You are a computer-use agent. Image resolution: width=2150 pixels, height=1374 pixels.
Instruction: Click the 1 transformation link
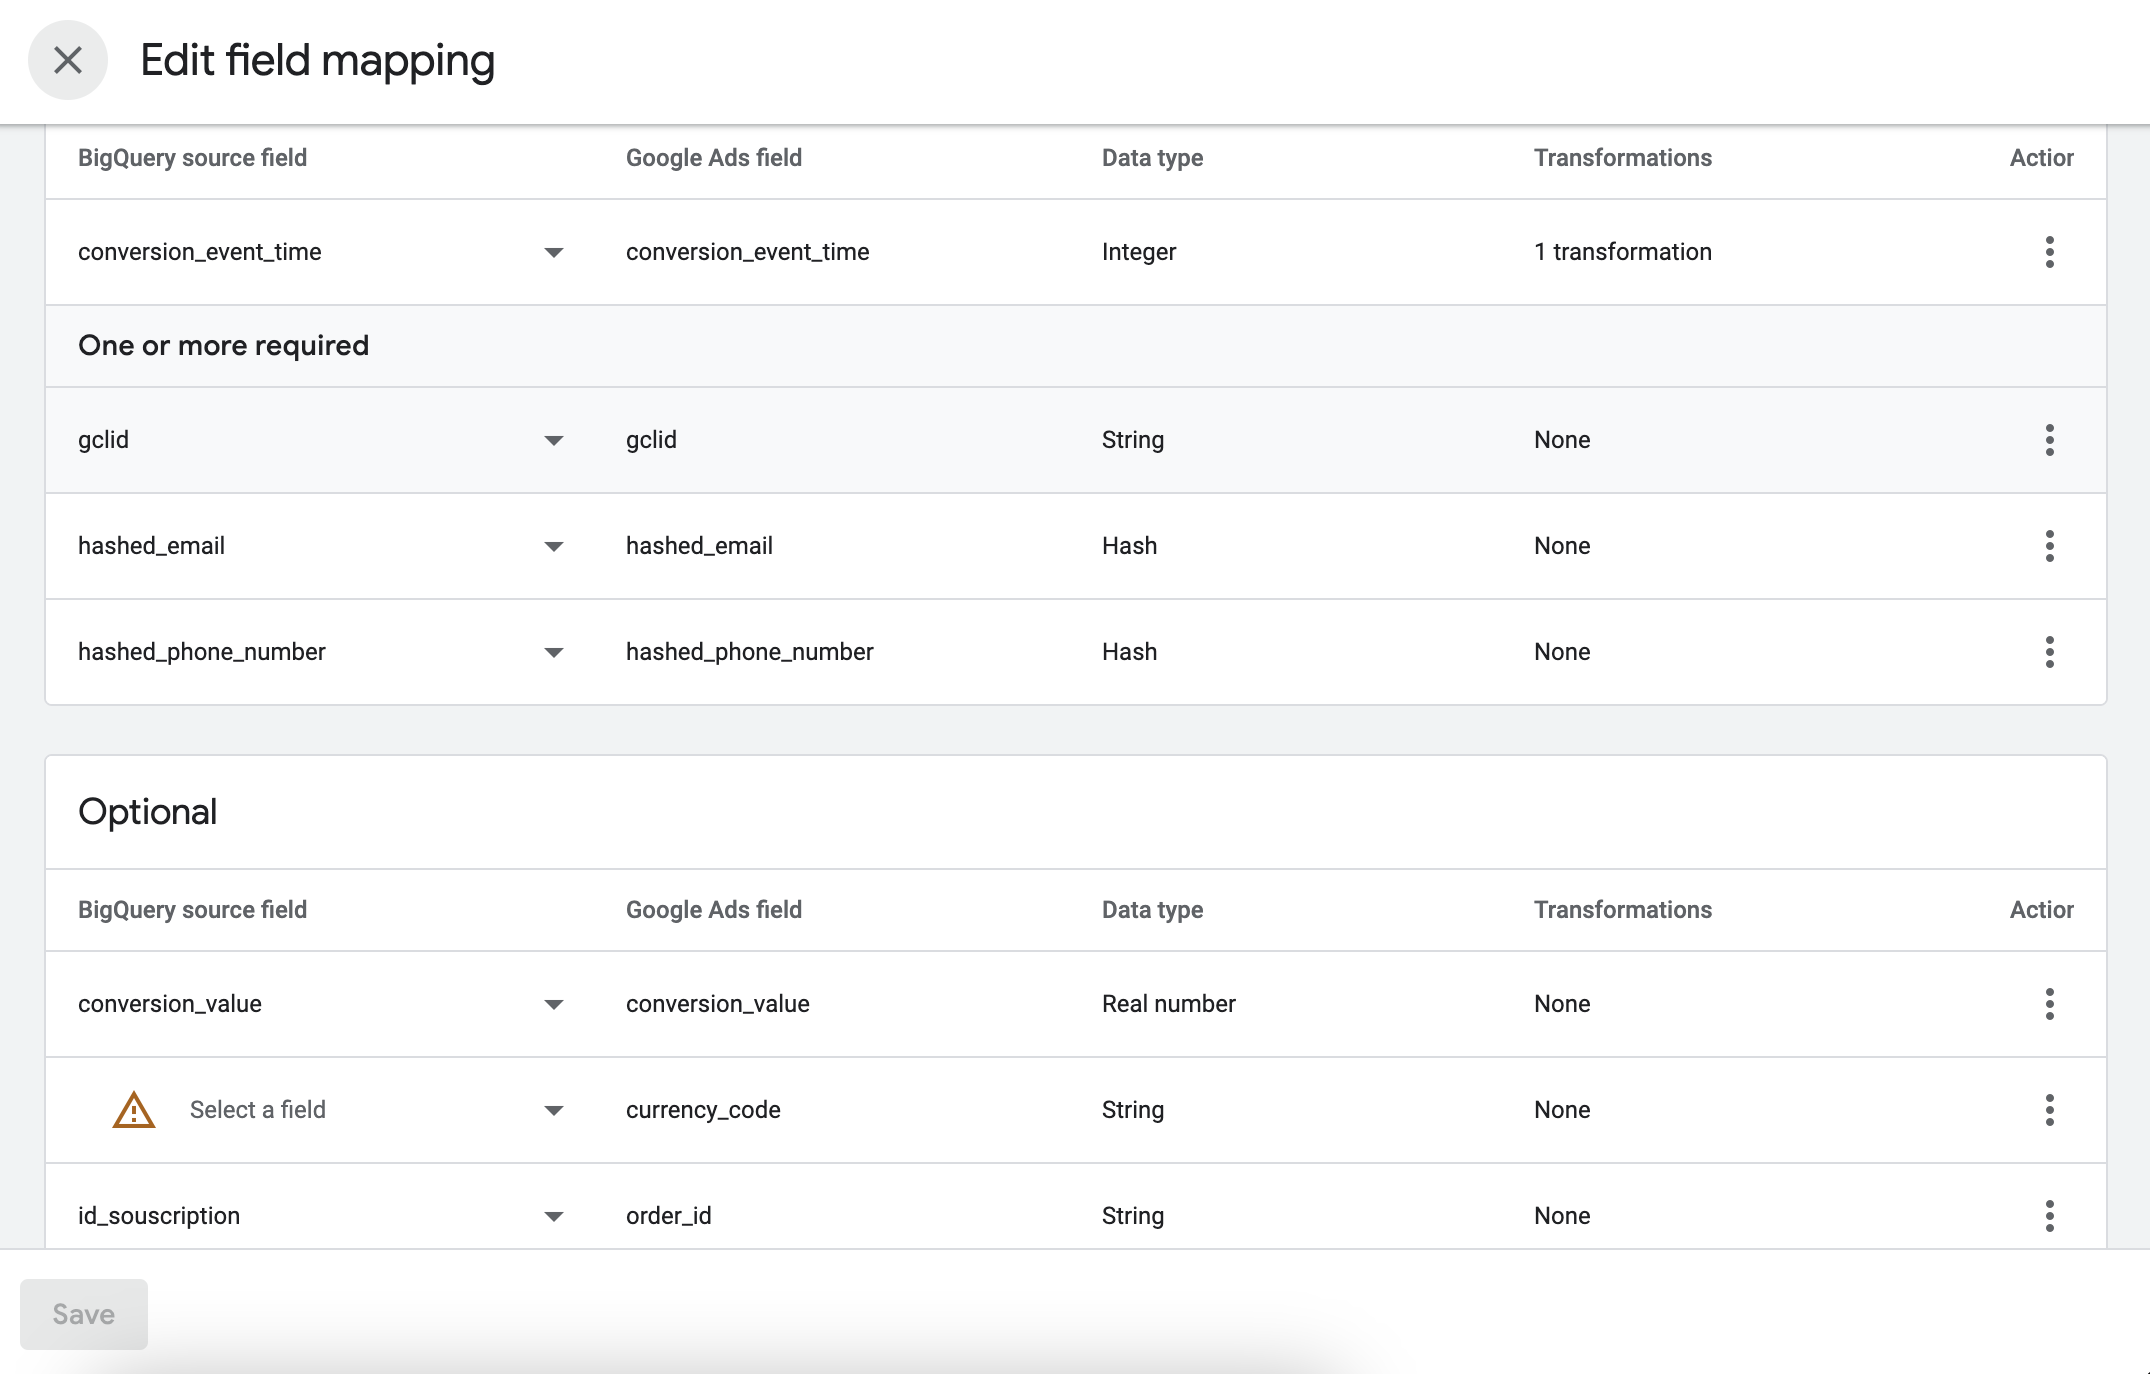[x=1622, y=252]
